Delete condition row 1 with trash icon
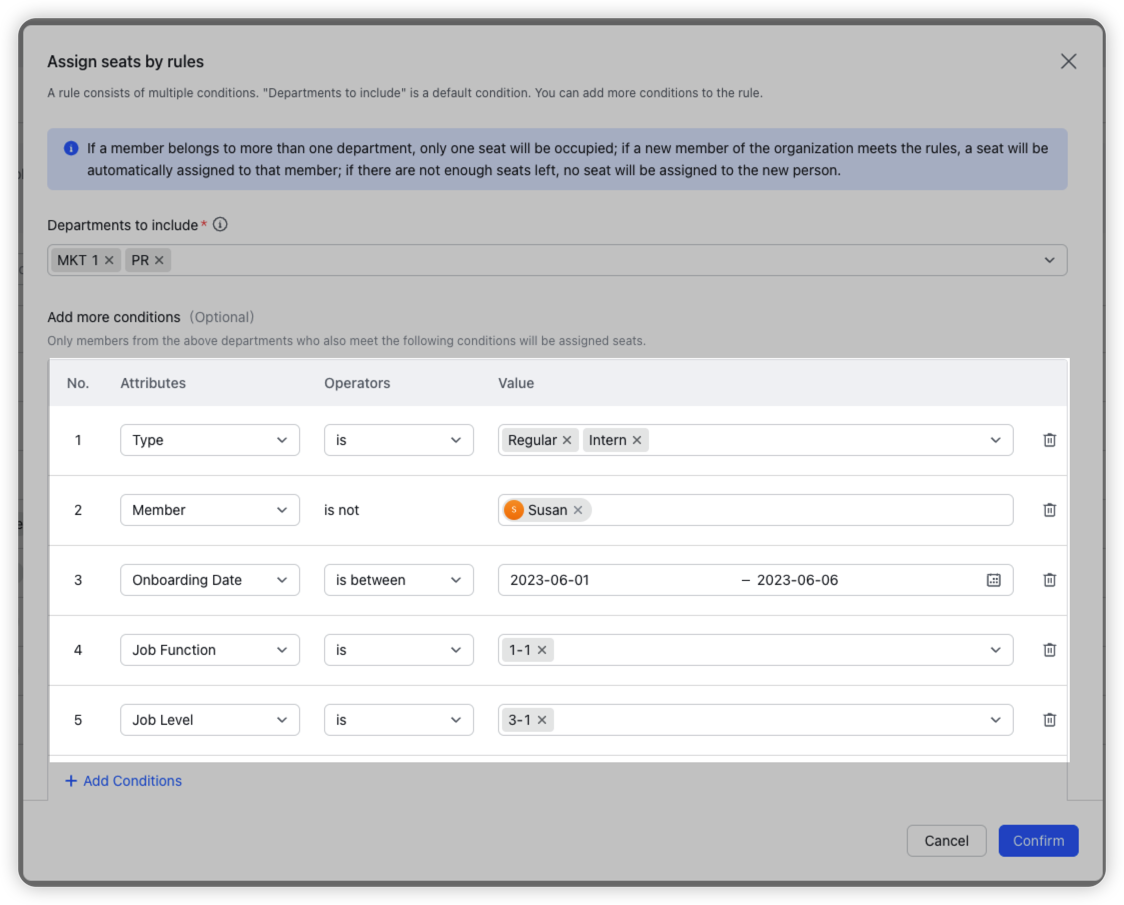The image size is (1124, 905). 1049,440
